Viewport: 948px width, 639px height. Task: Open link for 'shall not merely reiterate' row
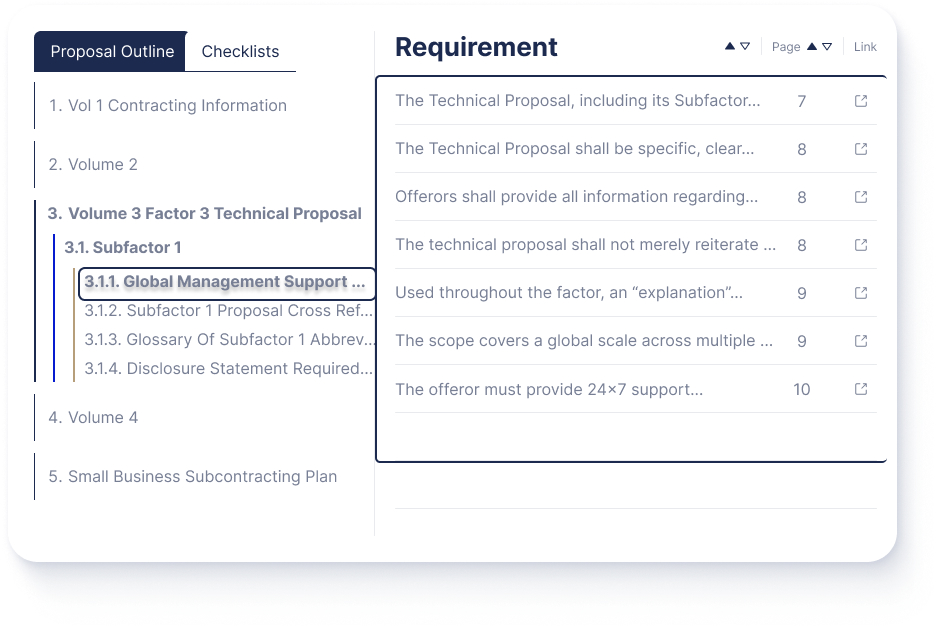coord(860,245)
